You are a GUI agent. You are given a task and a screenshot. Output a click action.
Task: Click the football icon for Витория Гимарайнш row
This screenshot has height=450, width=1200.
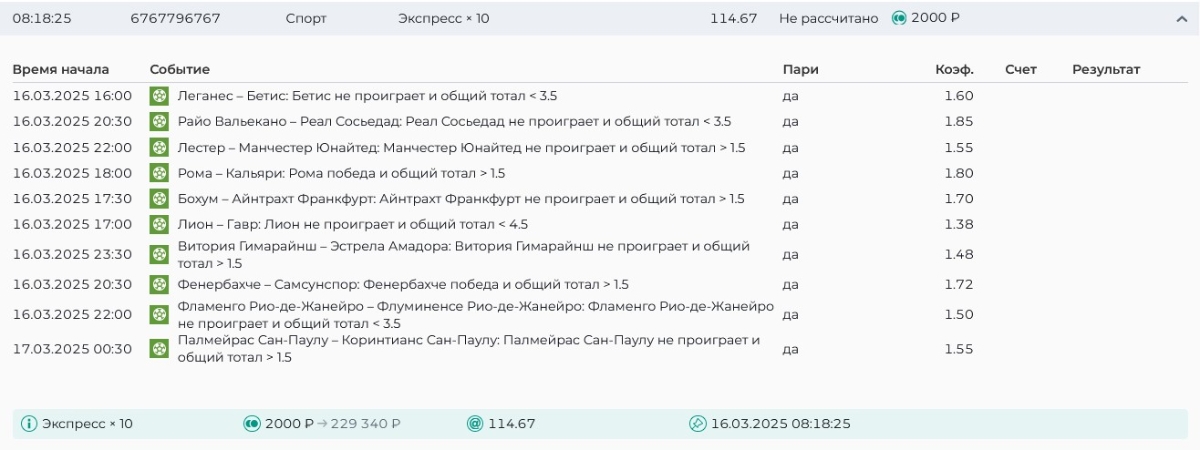[158, 255]
